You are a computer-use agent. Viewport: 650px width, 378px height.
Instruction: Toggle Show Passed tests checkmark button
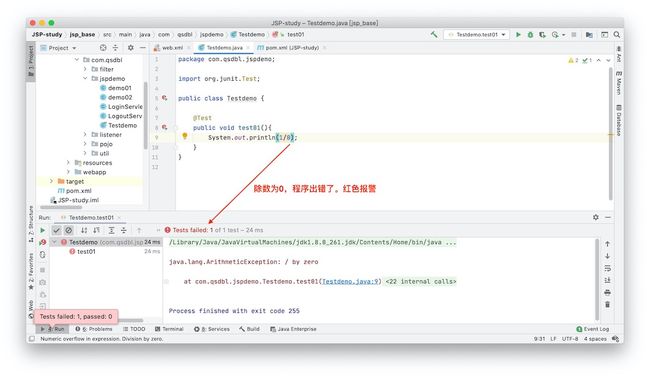[x=57, y=230]
